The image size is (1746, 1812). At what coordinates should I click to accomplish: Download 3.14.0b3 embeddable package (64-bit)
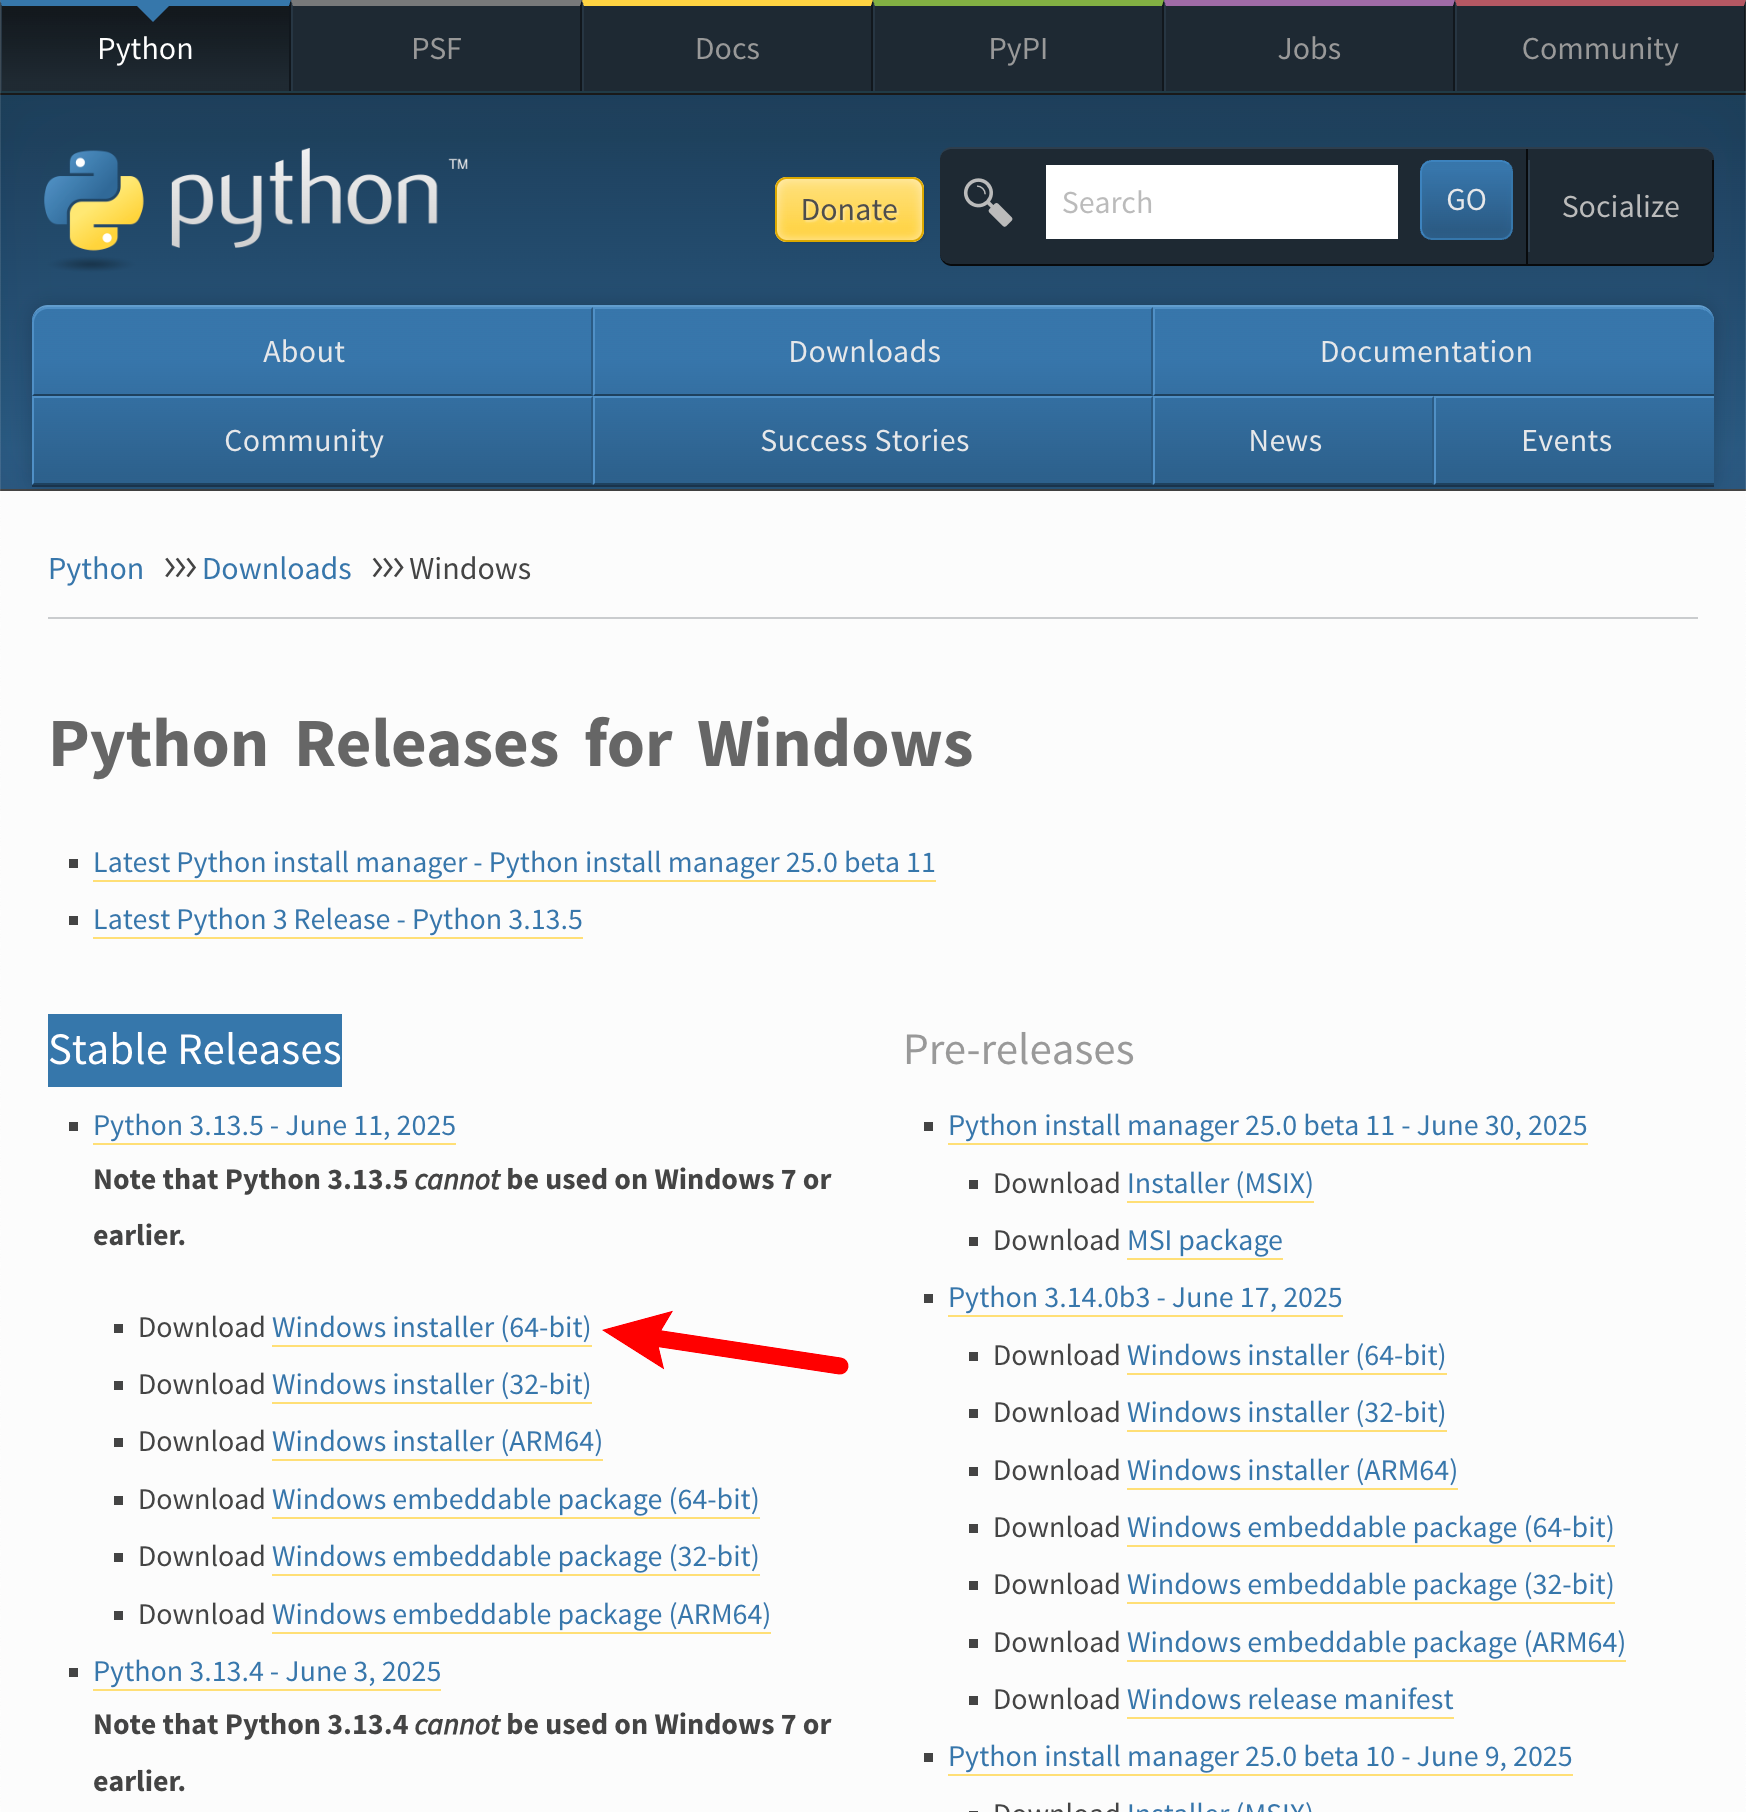point(1370,1527)
